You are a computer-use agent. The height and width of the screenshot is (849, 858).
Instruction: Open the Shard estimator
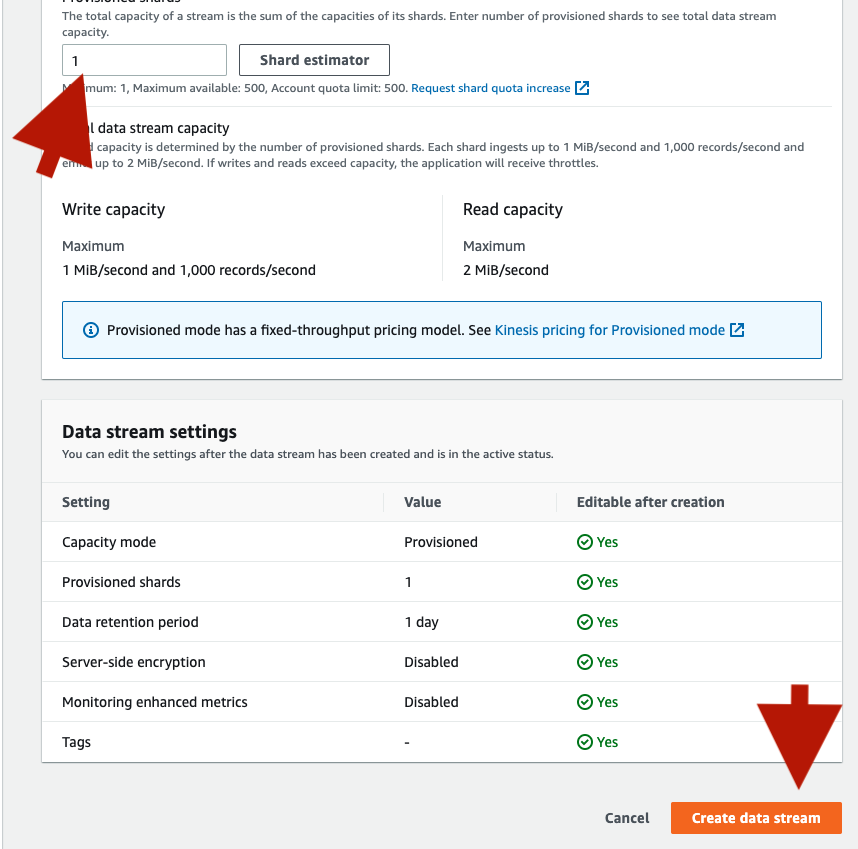pos(314,60)
